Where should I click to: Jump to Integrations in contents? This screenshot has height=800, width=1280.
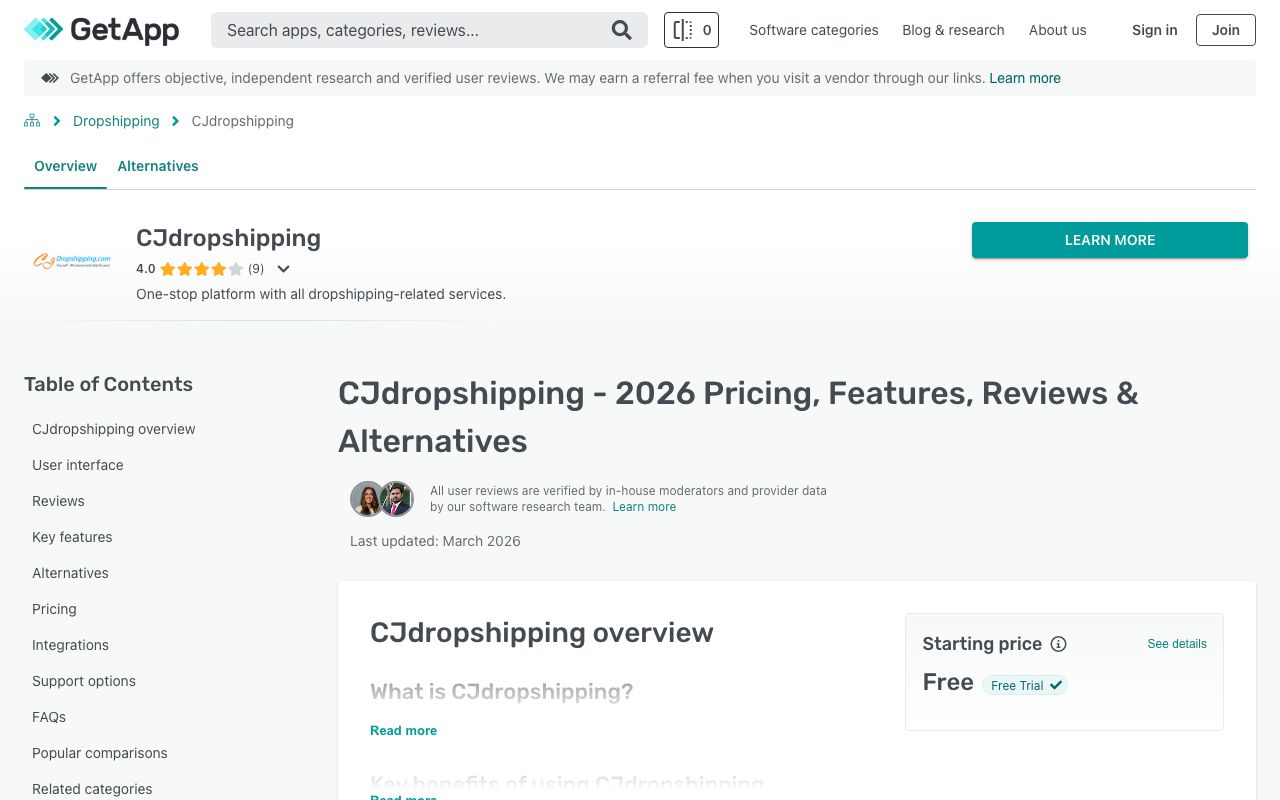70,645
